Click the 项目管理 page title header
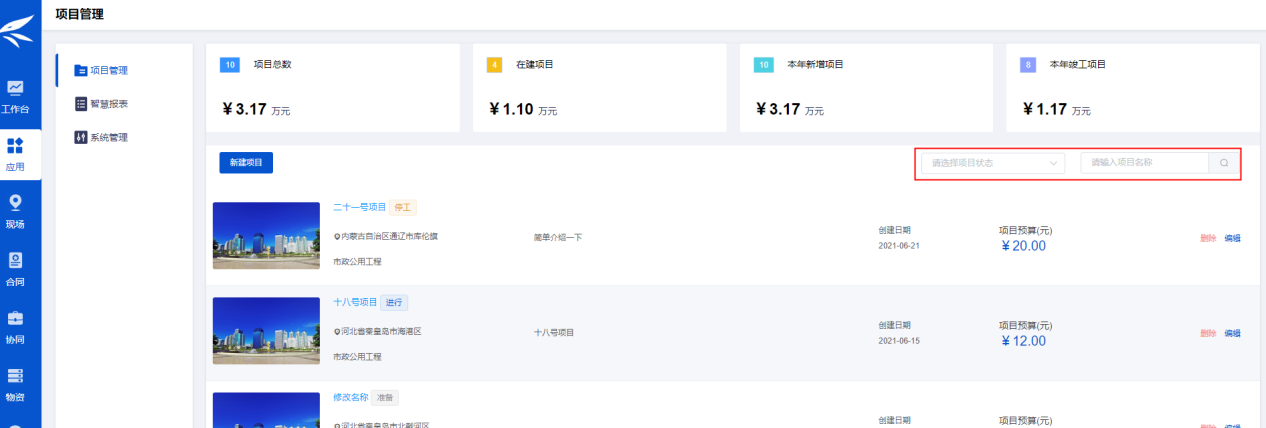The width and height of the screenshot is (1266, 428). [x=79, y=14]
